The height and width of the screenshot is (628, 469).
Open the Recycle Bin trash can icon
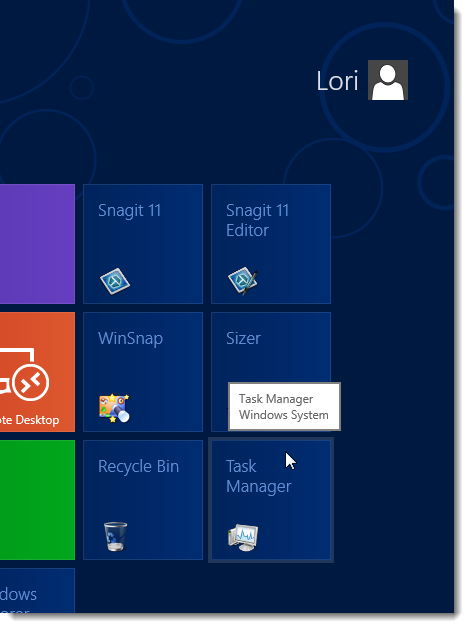[x=115, y=536]
